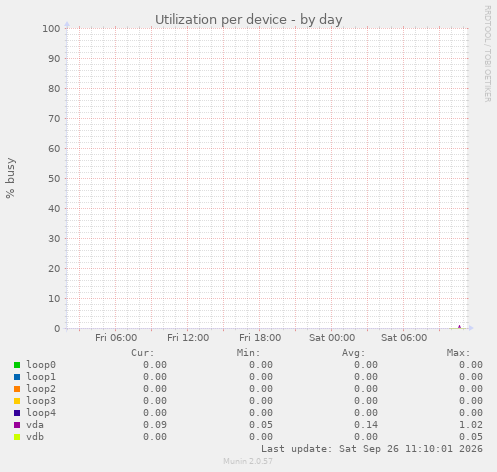This screenshot has width=497, height=472.
Task: Click the purple vda spike on the graph
Action: click(459, 327)
